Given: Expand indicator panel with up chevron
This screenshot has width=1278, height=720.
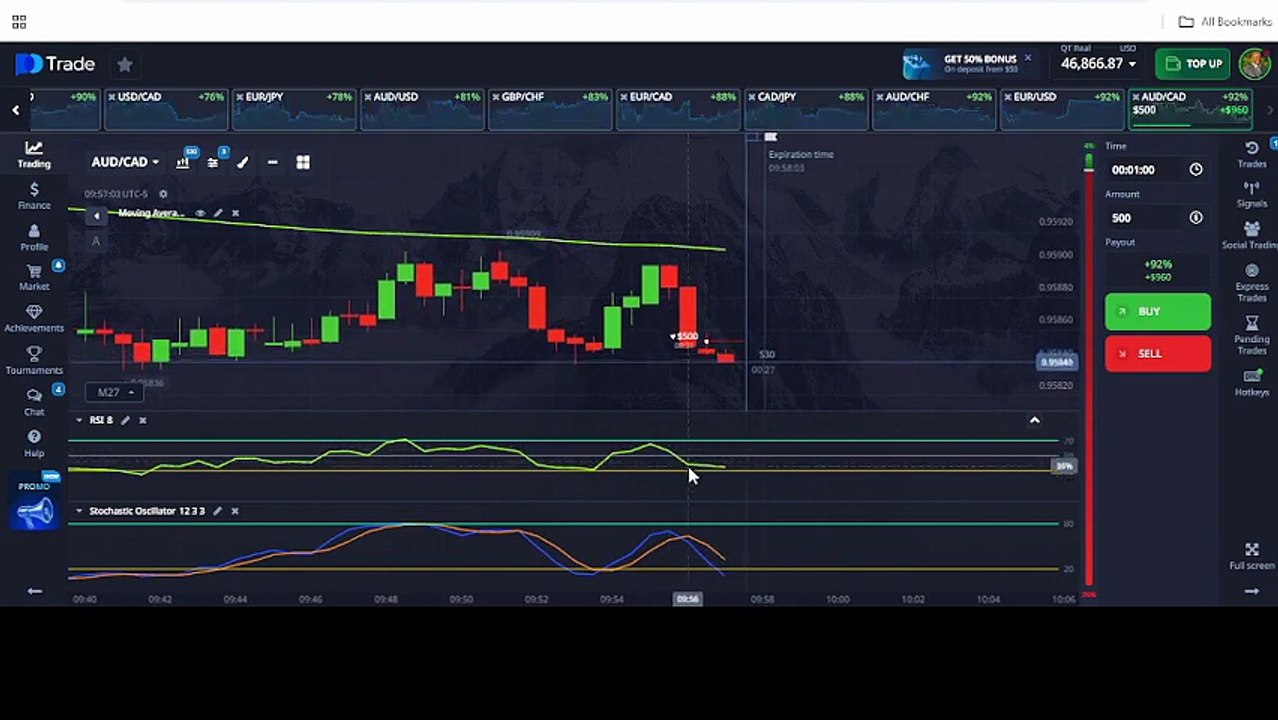Looking at the screenshot, I should point(1035,420).
